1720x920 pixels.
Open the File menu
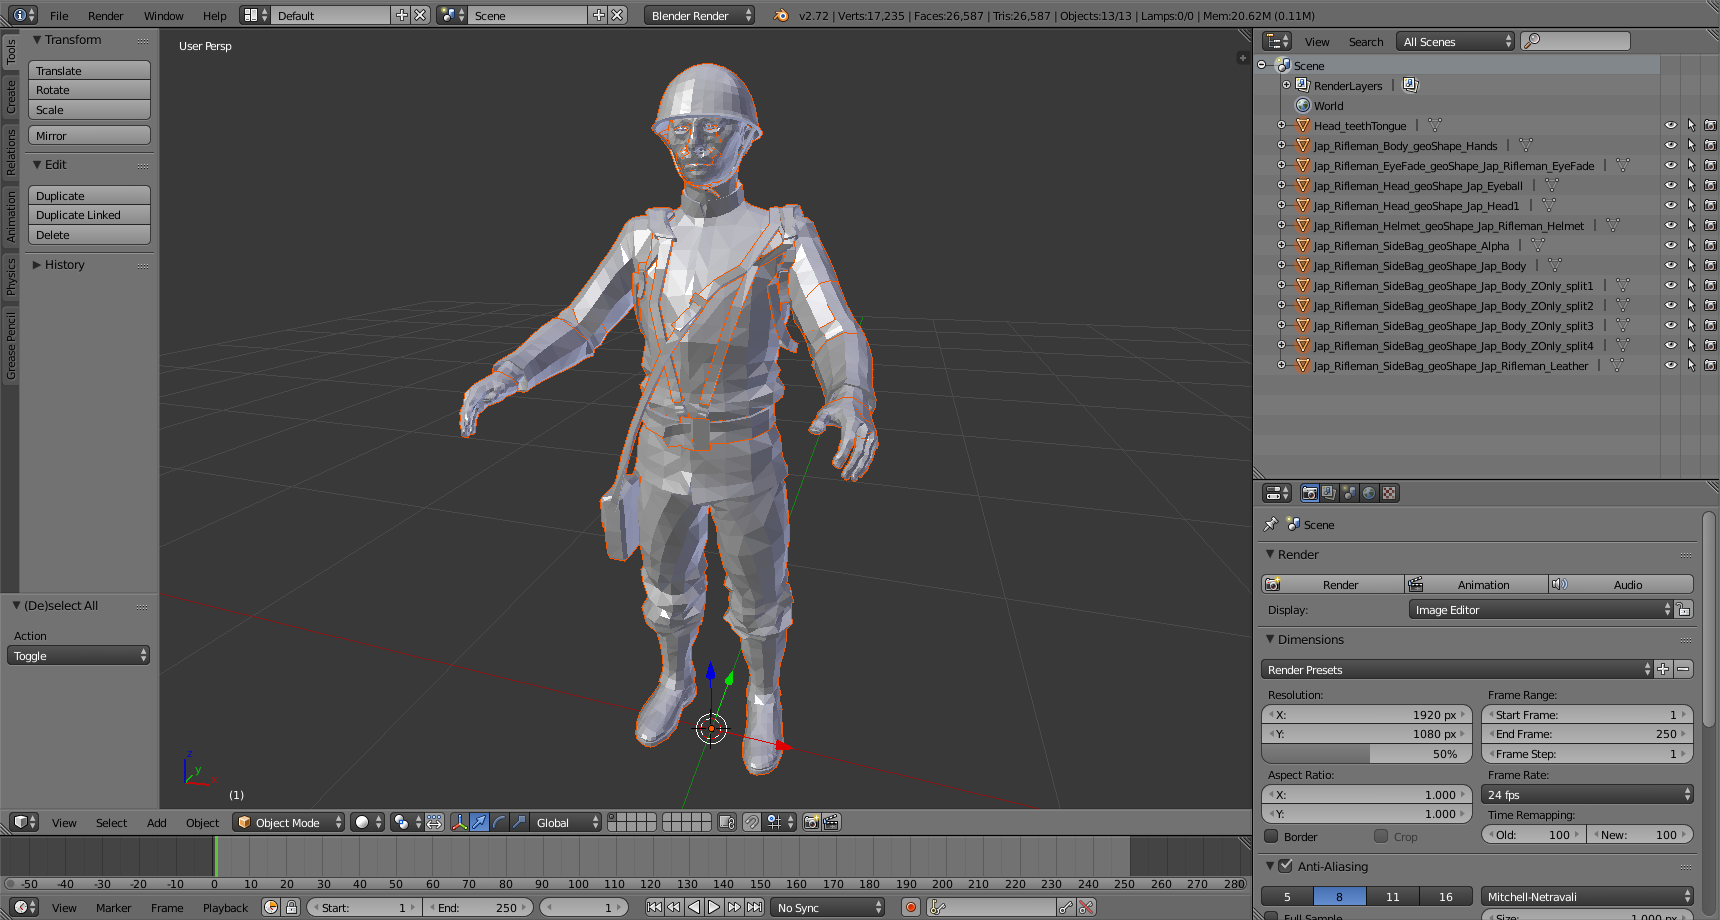point(59,15)
